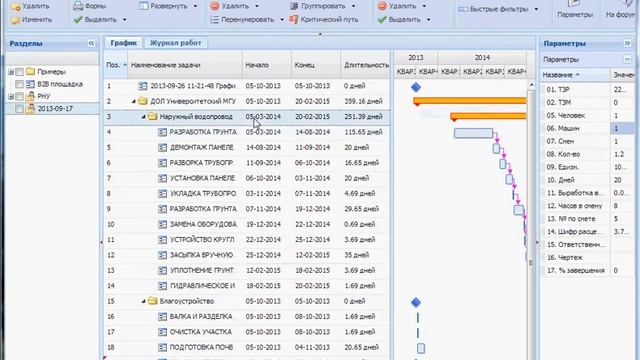
Task: Click the value cell of 06. Машин
Action: 622,128
